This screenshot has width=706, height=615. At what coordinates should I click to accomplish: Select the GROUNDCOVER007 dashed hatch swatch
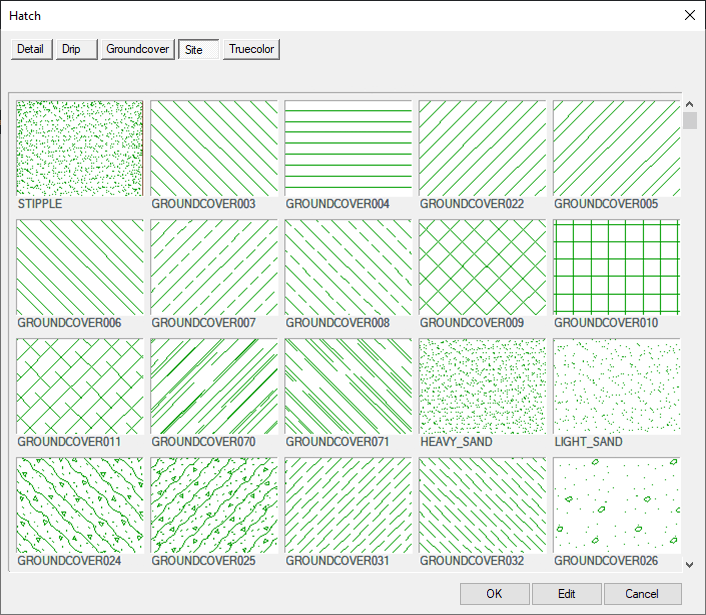214,267
